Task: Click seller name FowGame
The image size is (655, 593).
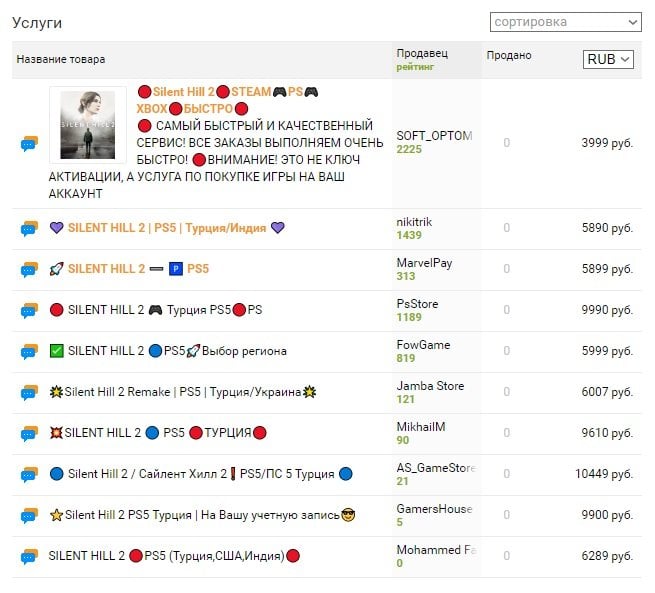Action: 423,345
